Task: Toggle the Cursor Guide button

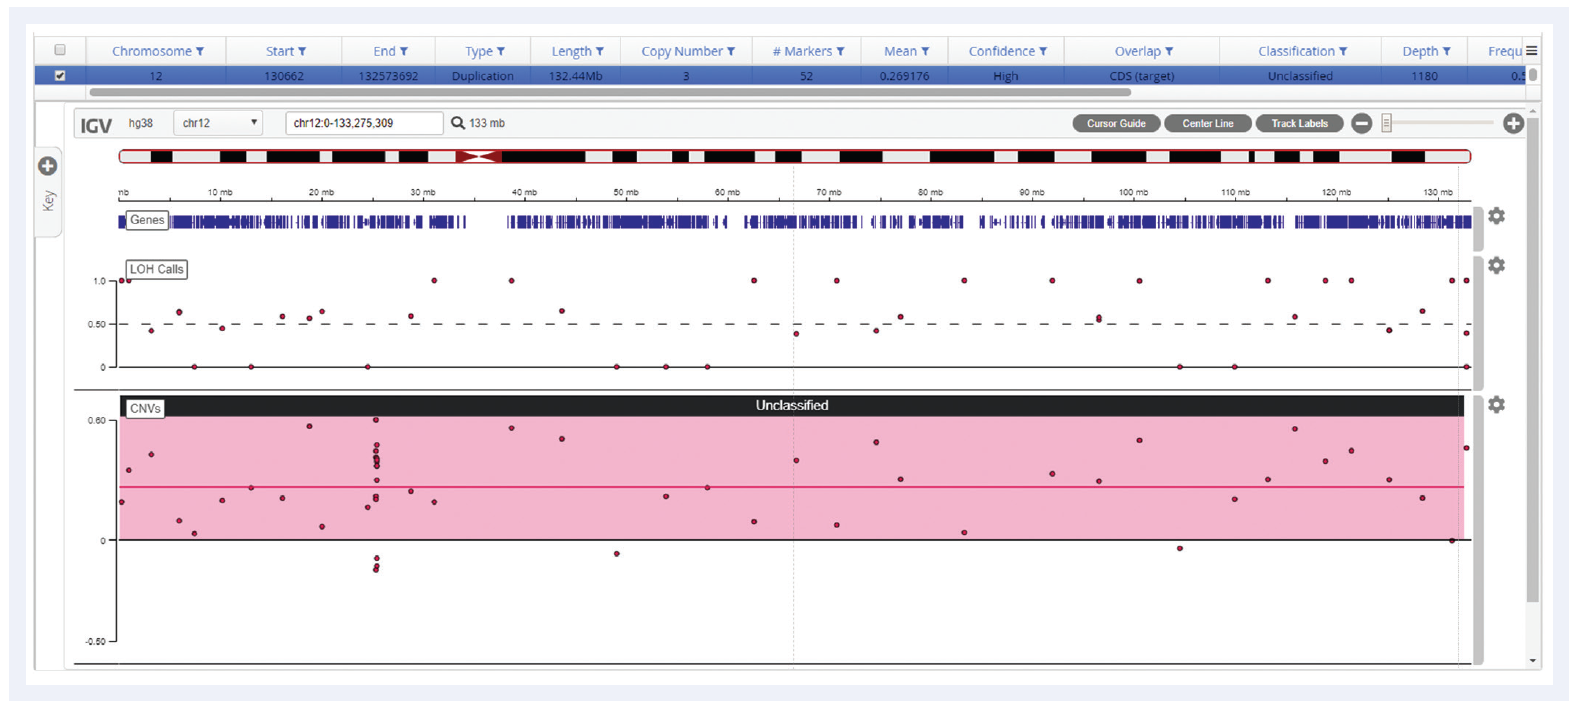Action: click(x=1116, y=123)
